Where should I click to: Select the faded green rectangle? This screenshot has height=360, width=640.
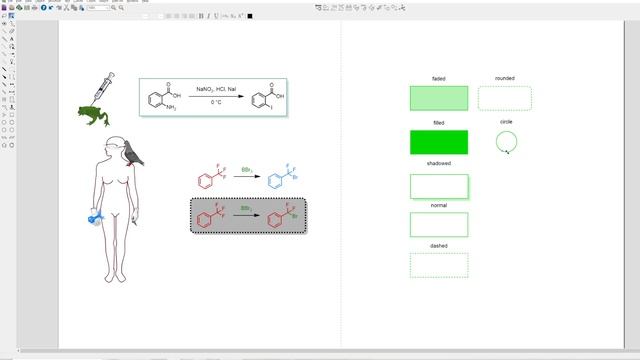[x=439, y=98]
